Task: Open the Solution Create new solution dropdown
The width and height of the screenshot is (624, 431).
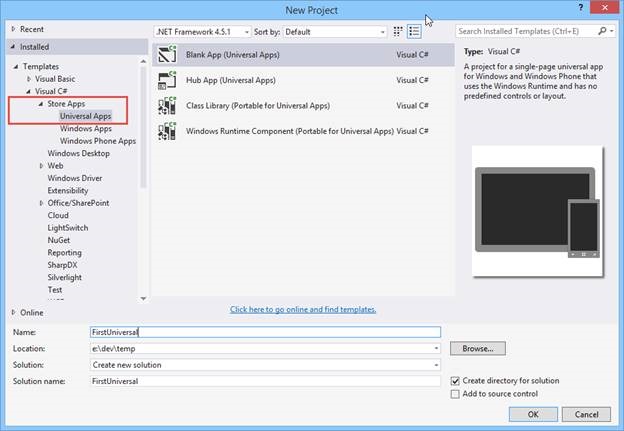Action: pyautogui.click(x=265, y=365)
